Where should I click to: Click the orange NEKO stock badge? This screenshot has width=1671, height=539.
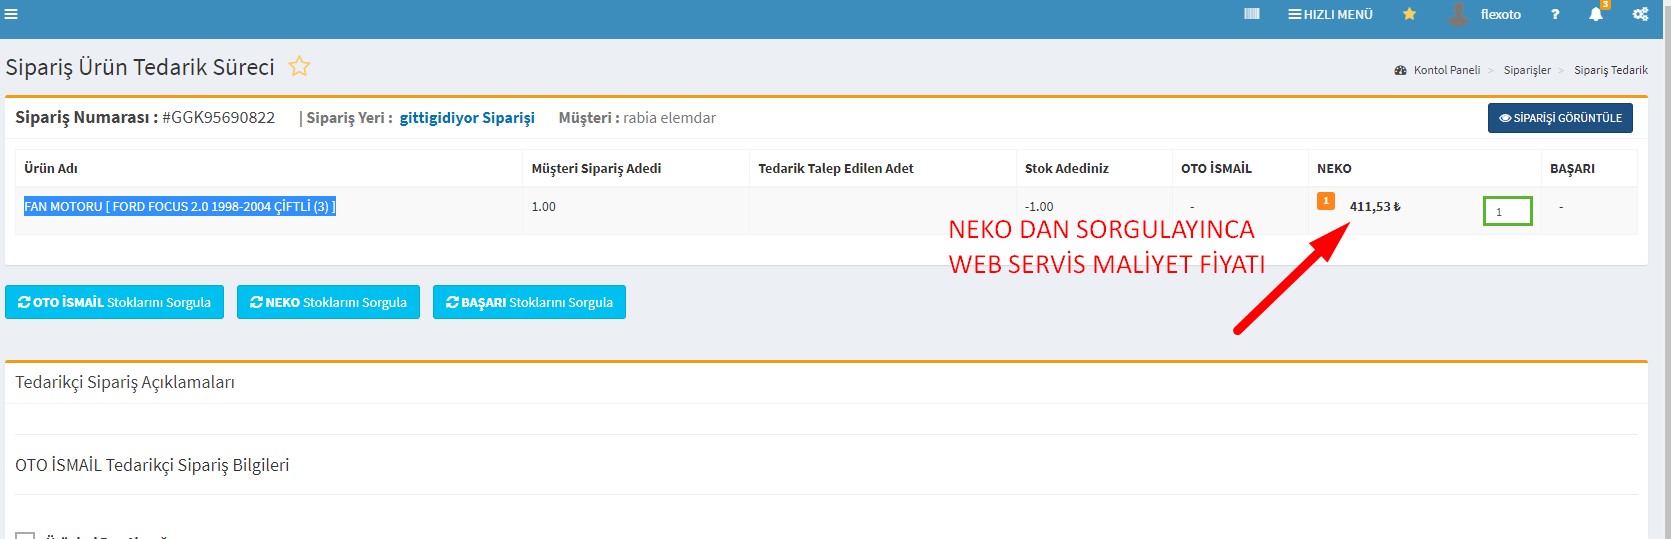click(x=1326, y=201)
